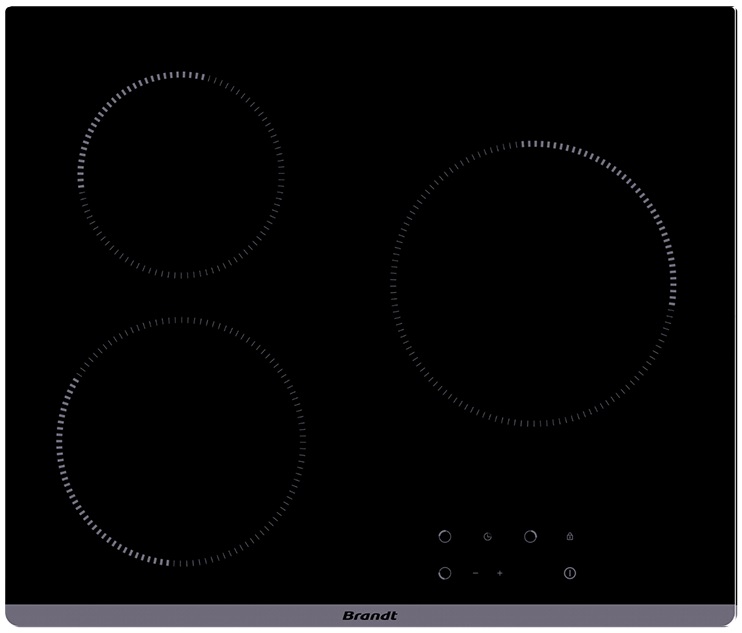Click center of the small upper-left burner

[x=181, y=174]
